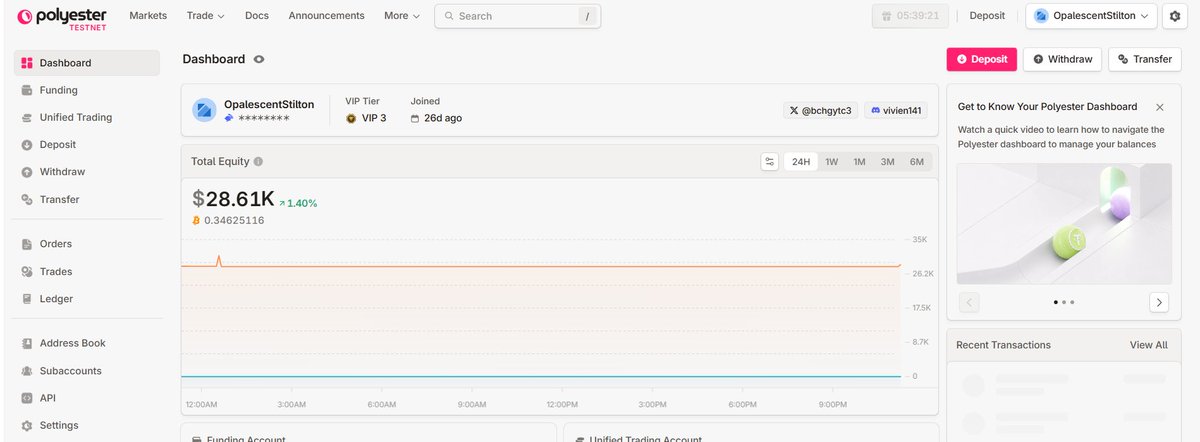
Task: Select the 24H time range
Action: pos(801,161)
